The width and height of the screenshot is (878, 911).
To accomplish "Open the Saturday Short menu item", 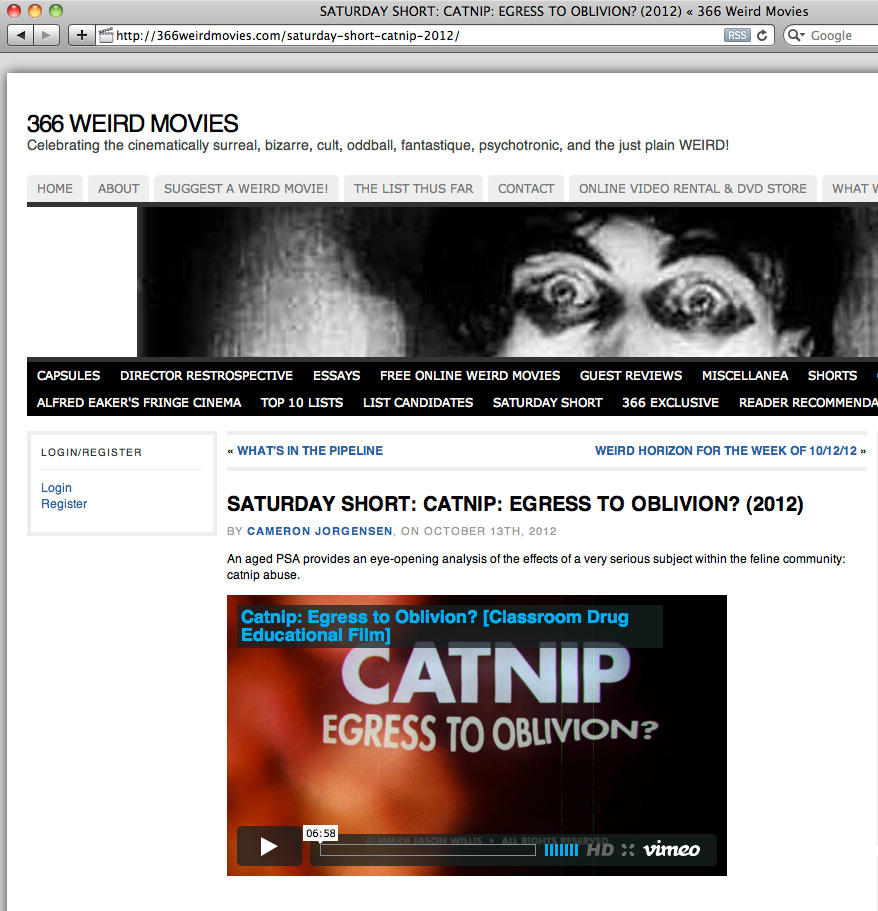I will [547, 402].
